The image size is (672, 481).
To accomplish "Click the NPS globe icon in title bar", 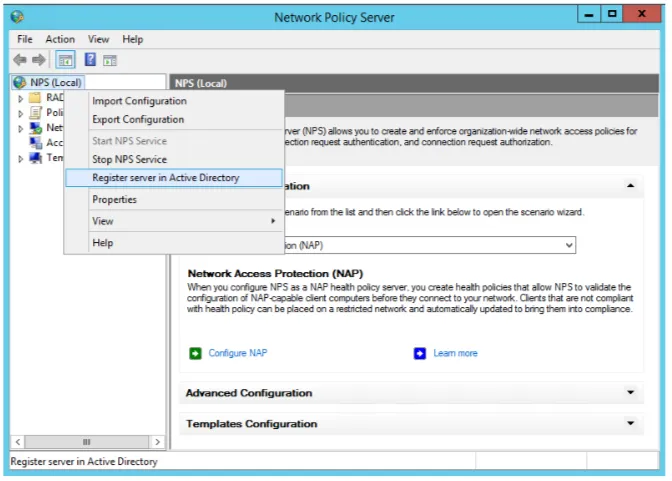I will click(x=18, y=17).
